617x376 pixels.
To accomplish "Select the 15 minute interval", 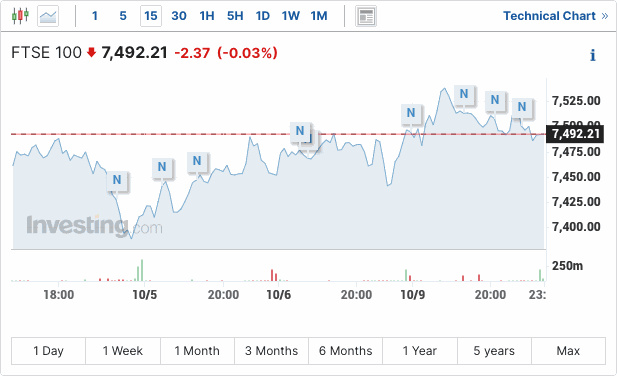I will (x=151, y=16).
